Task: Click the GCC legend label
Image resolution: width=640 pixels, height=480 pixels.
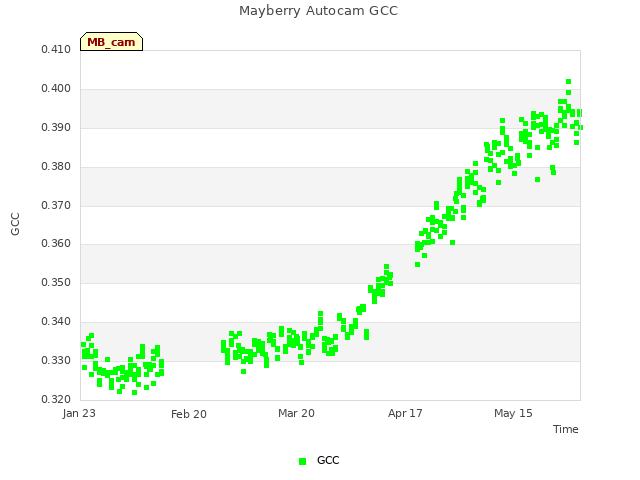Action: pyautogui.click(x=328, y=460)
